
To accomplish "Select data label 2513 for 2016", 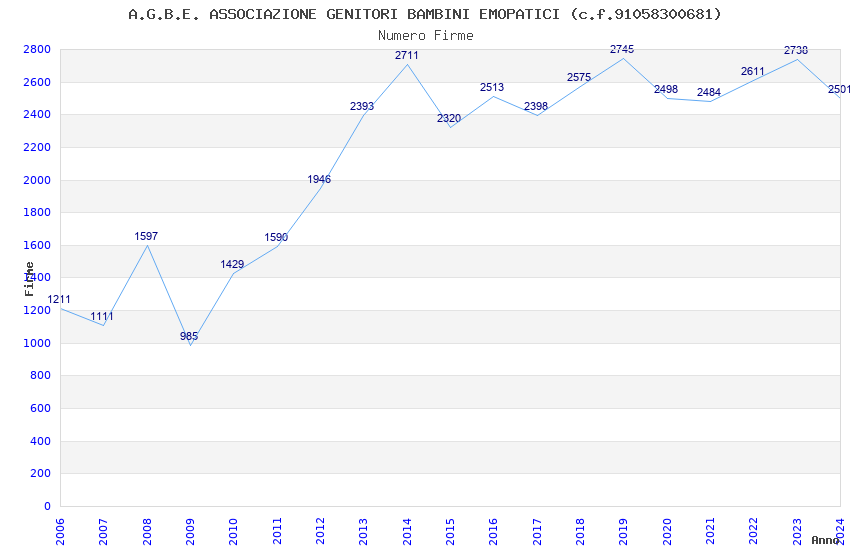I will pos(492,87).
